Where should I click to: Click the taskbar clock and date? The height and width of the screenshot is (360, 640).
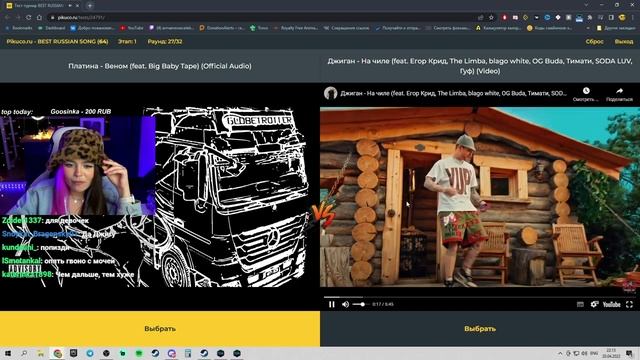pyautogui.click(x=611, y=353)
